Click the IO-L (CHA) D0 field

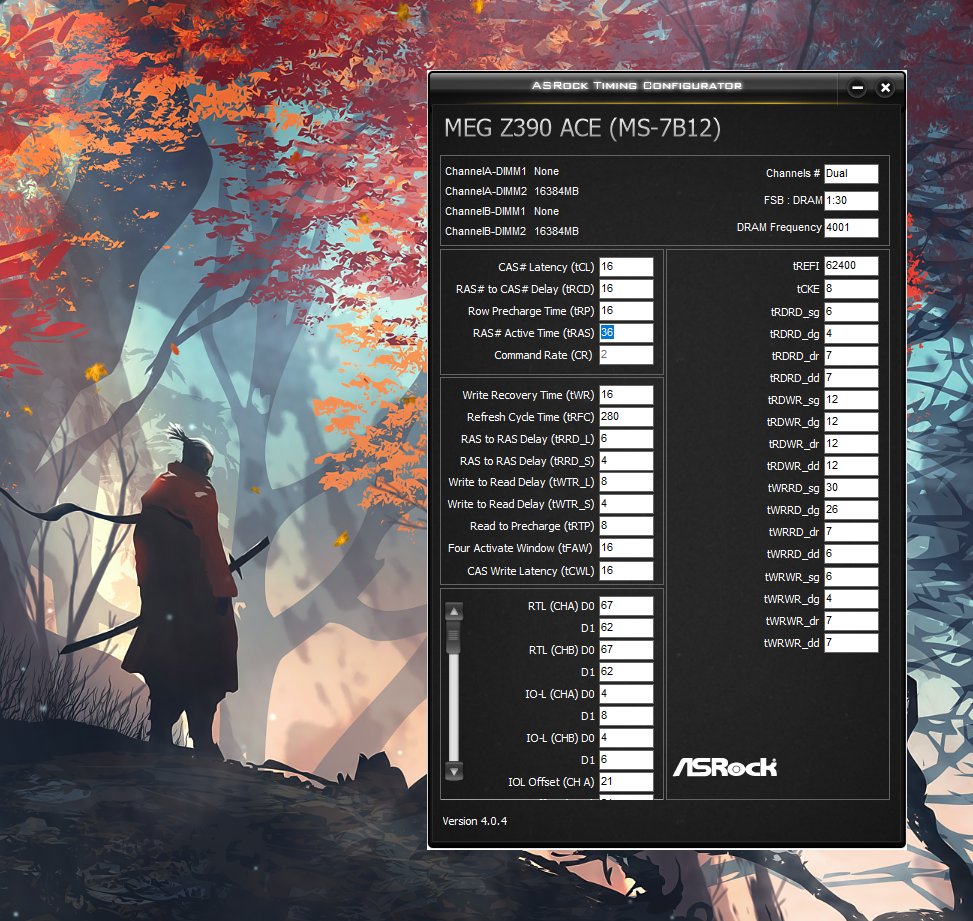(626, 694)
